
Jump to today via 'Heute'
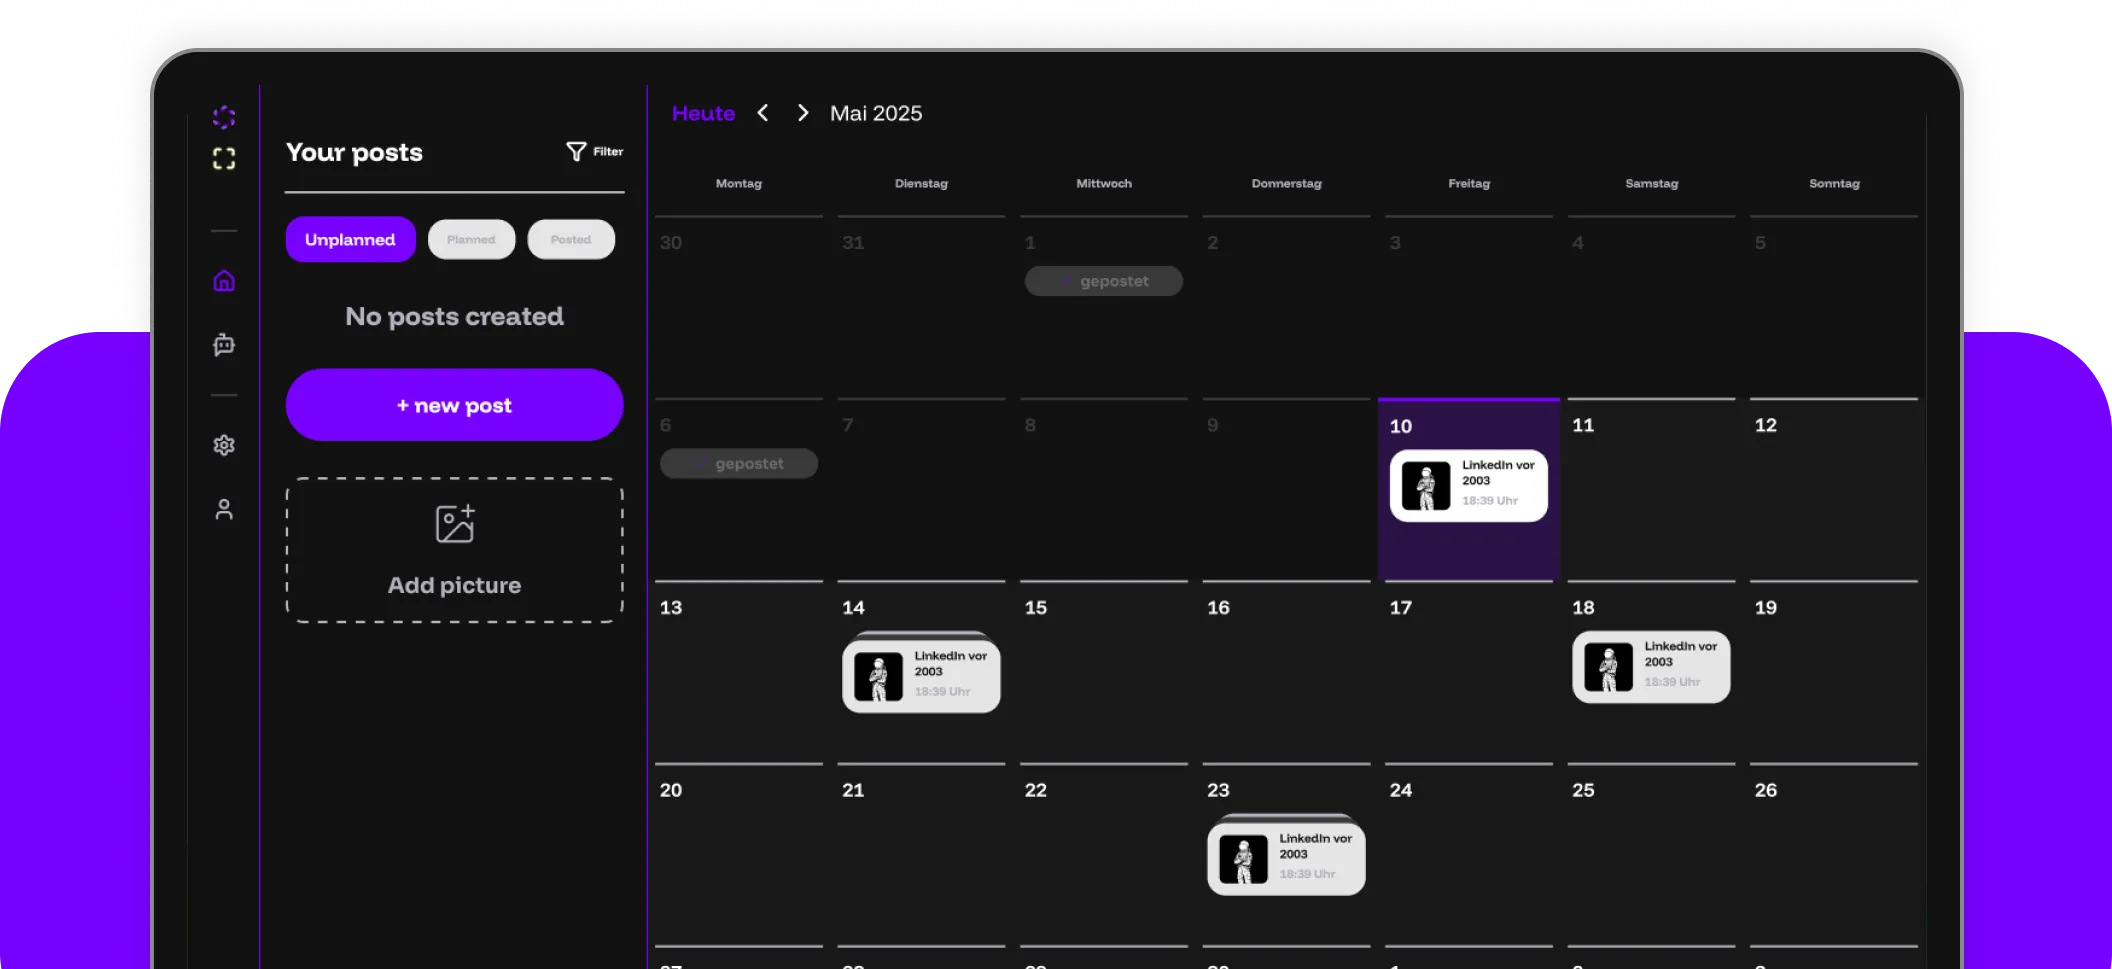coord(703,113)
